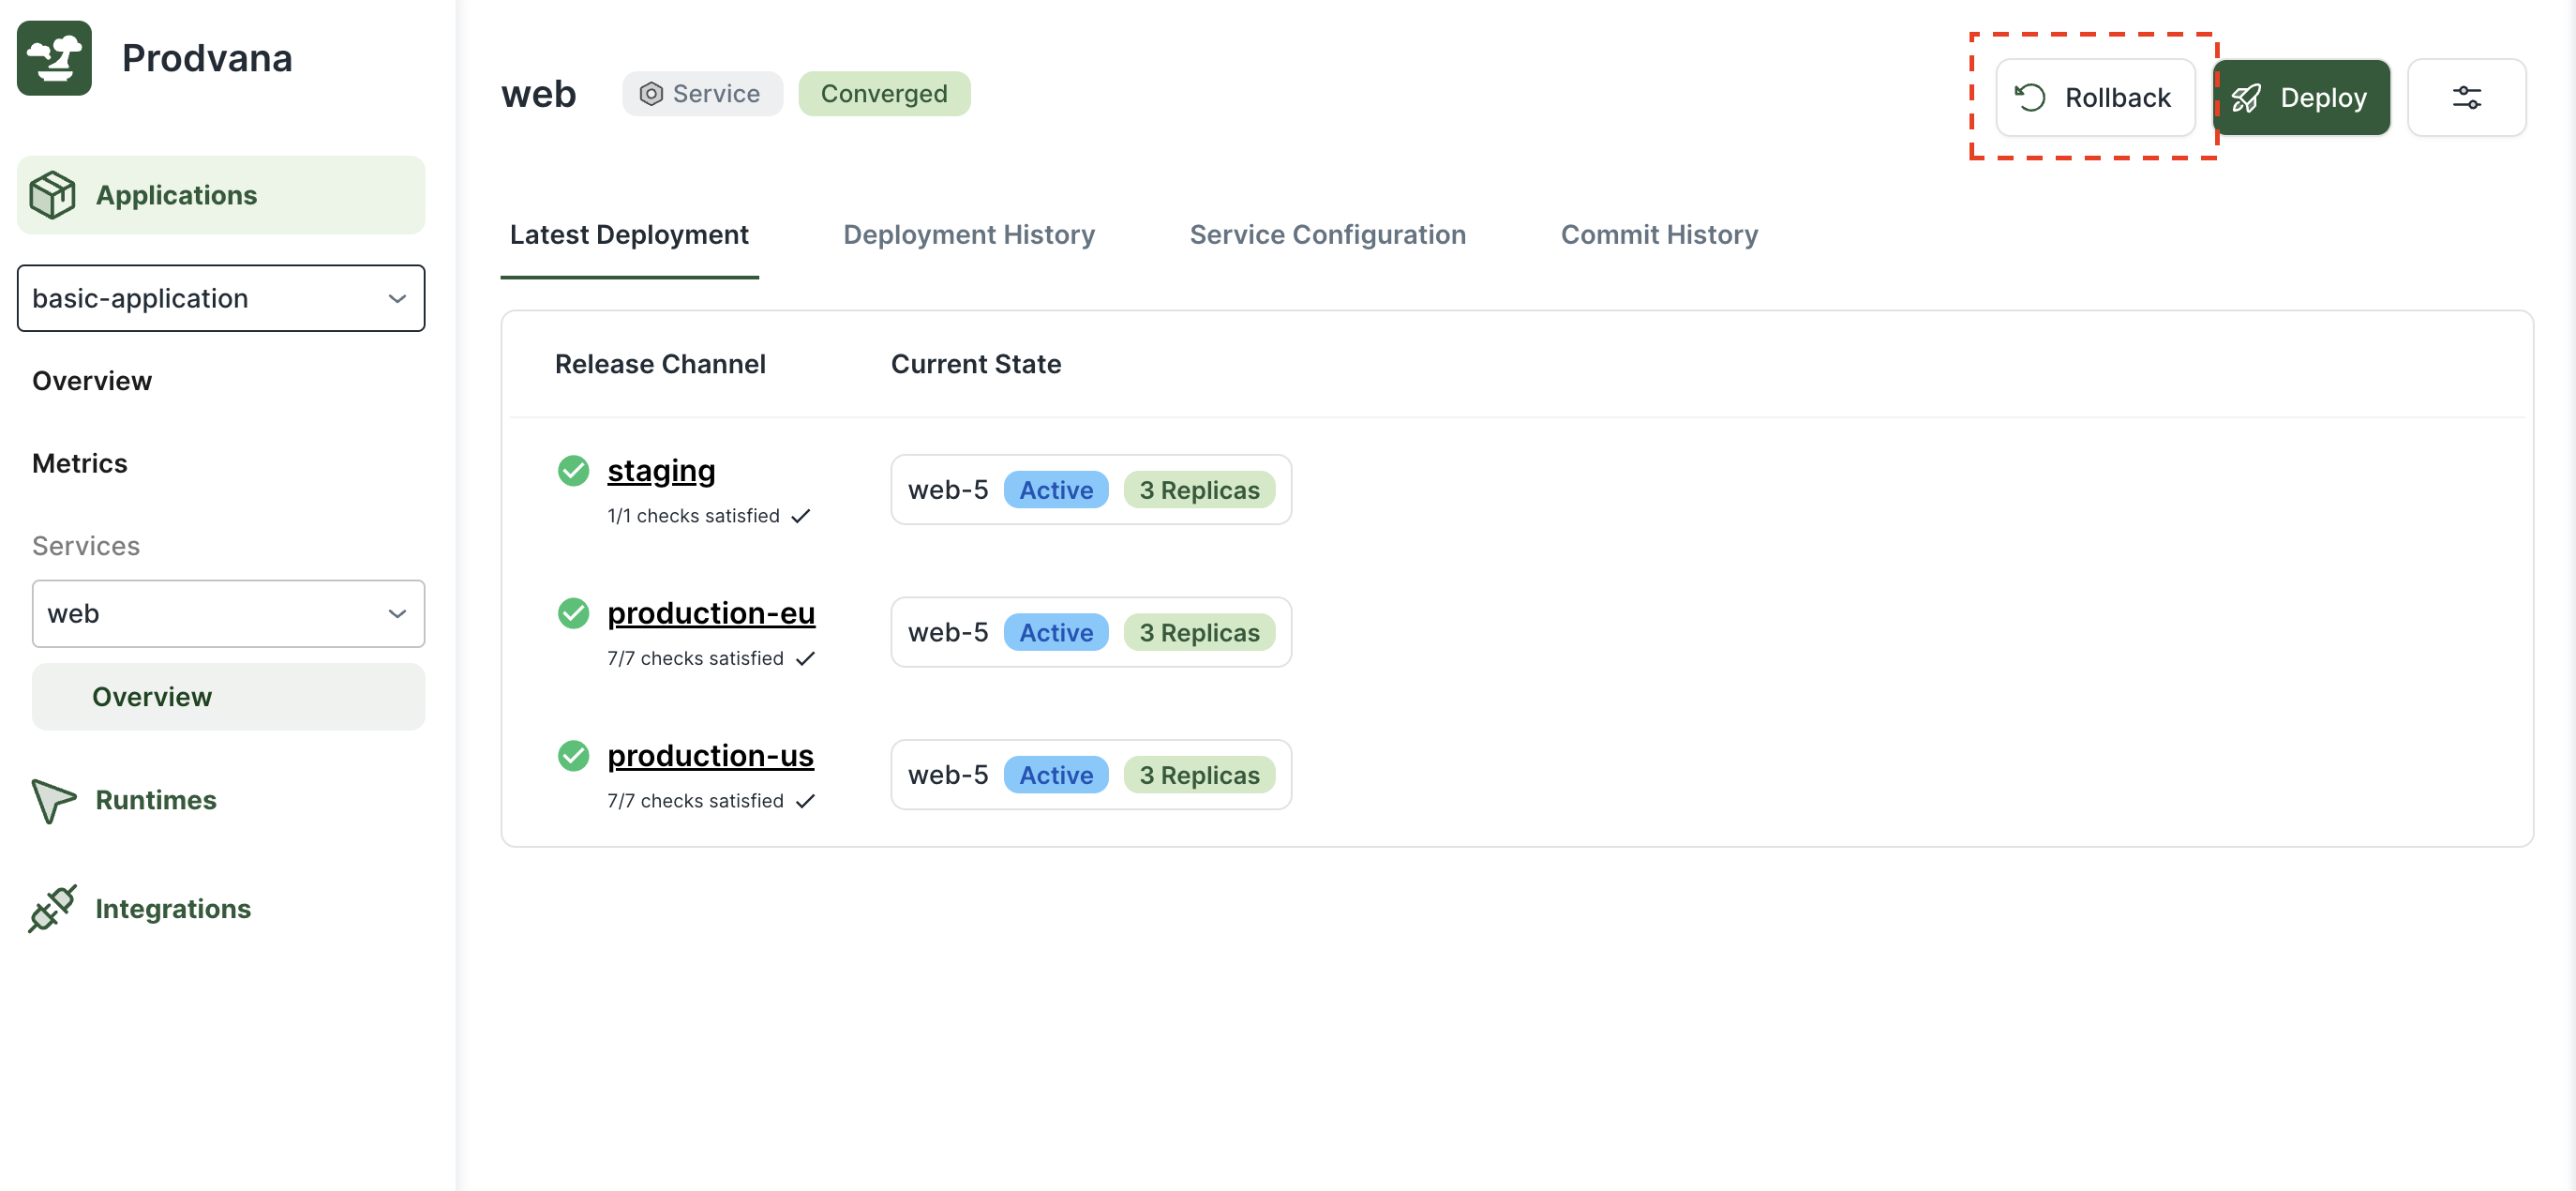The height and width of the screenshot is (1191, 2576).
Task: Click the green check icon beside staging
Action: 573,470
